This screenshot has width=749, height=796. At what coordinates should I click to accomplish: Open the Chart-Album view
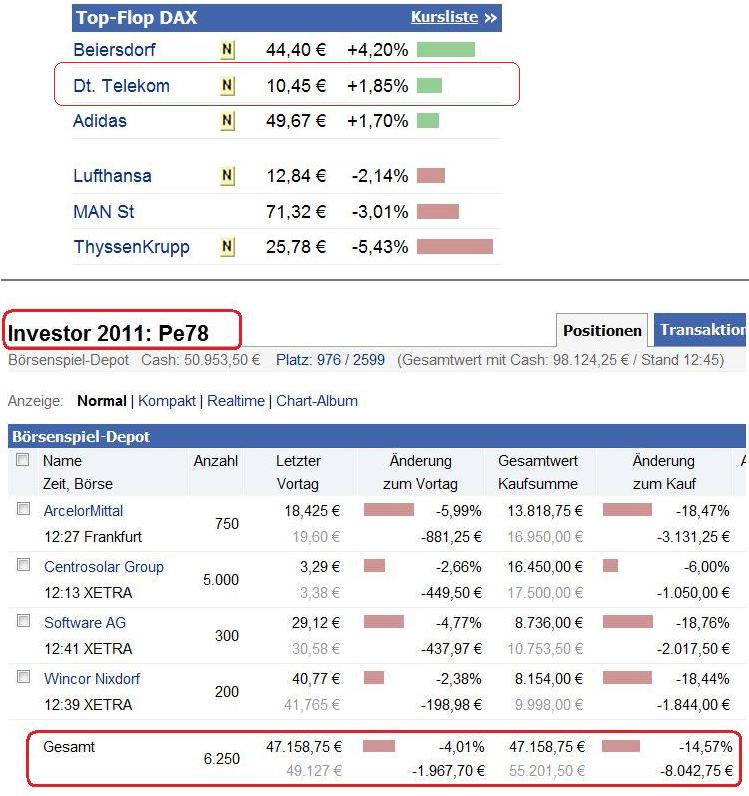[x=317, y=401]
